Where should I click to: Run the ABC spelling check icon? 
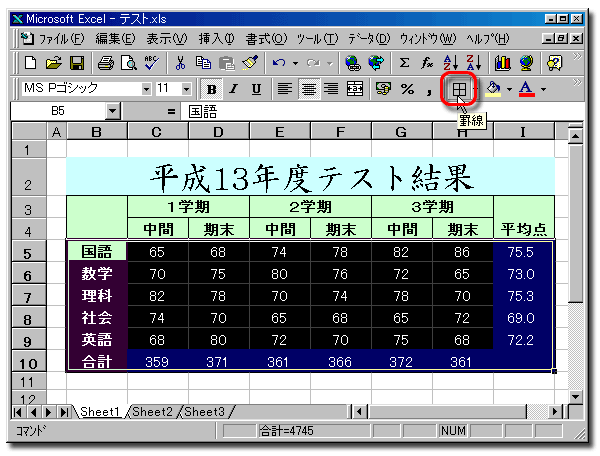pos(152,63)
